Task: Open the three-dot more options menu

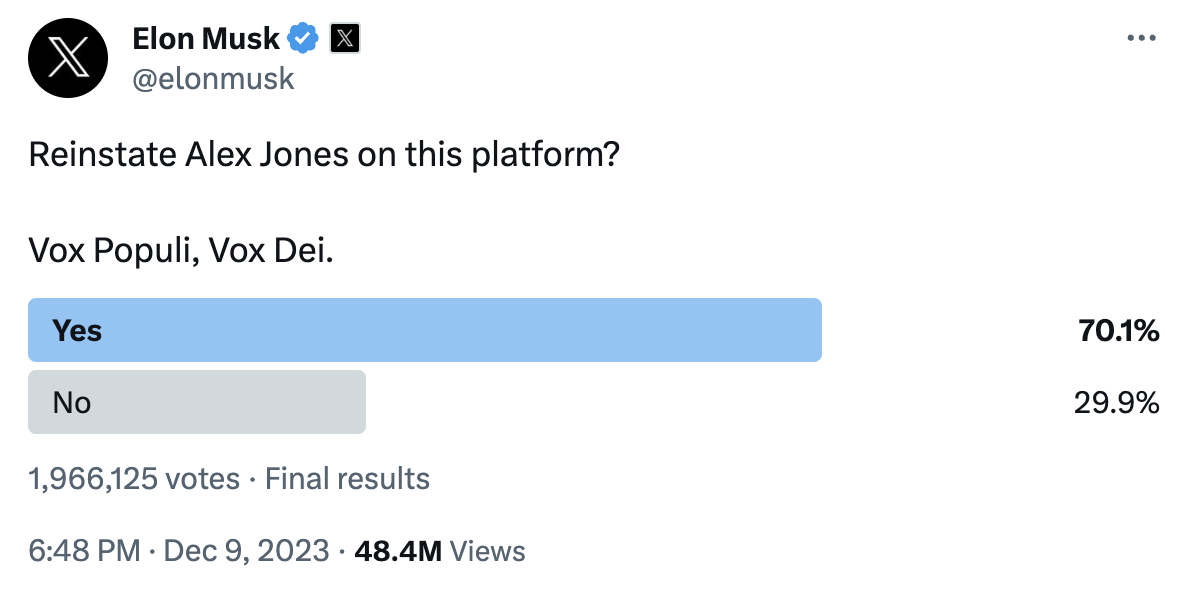Action: pos(1141,38)
